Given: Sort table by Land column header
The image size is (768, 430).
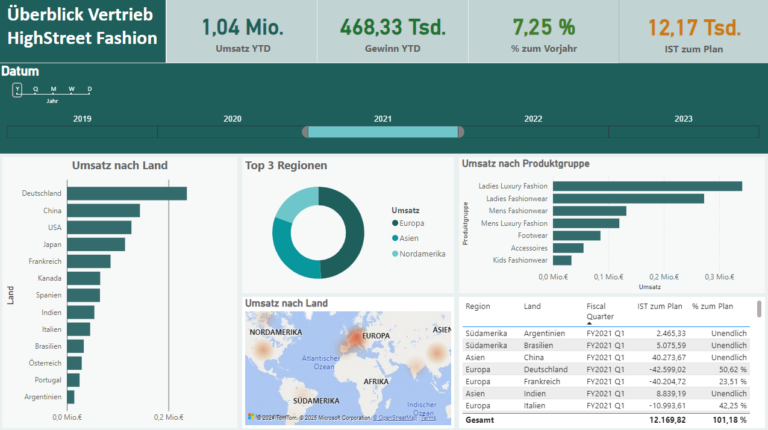Looking at the screenshot, I should pos(532,307).
